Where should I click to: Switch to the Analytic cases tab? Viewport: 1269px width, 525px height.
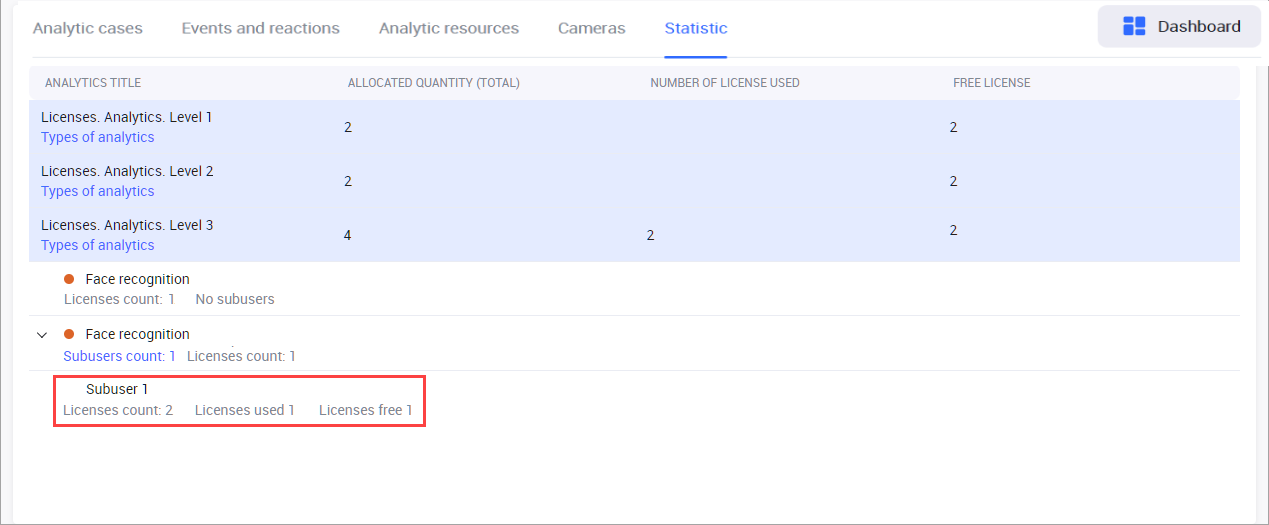88,28
